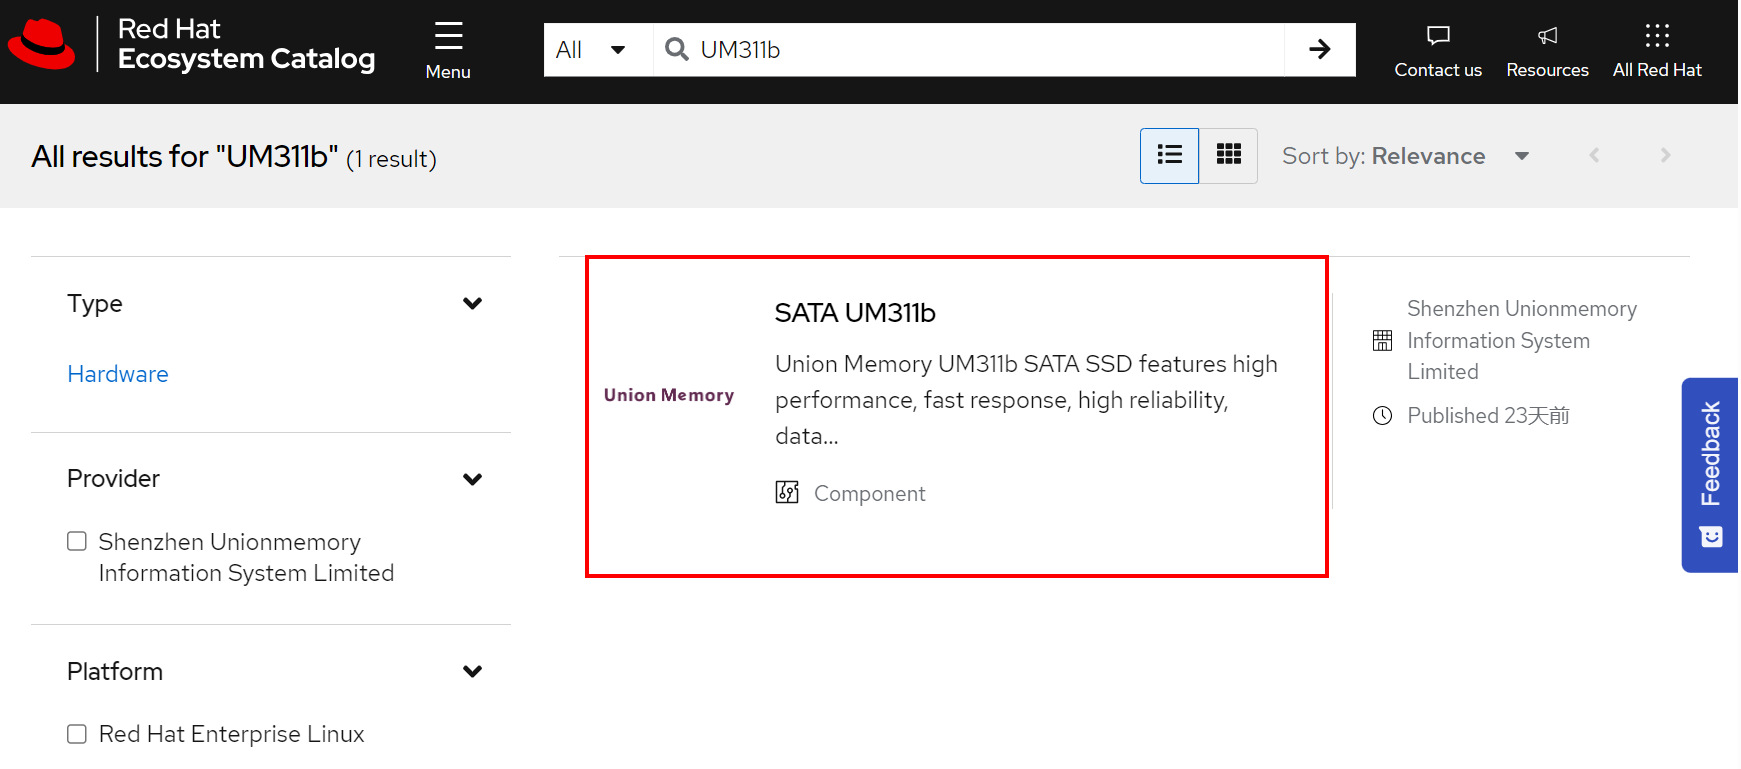Collapse the Type filter section
This screenshot has height=769, width=1741.
click(472, 304)
